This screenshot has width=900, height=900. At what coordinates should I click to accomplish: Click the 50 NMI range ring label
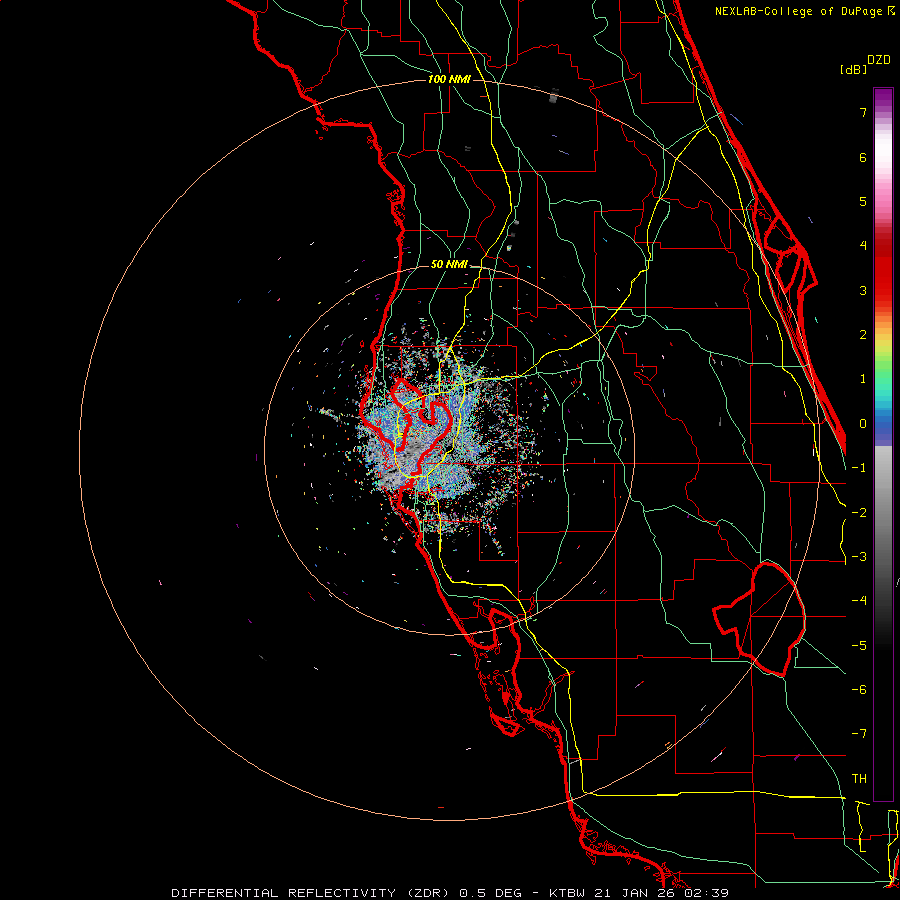449,264
